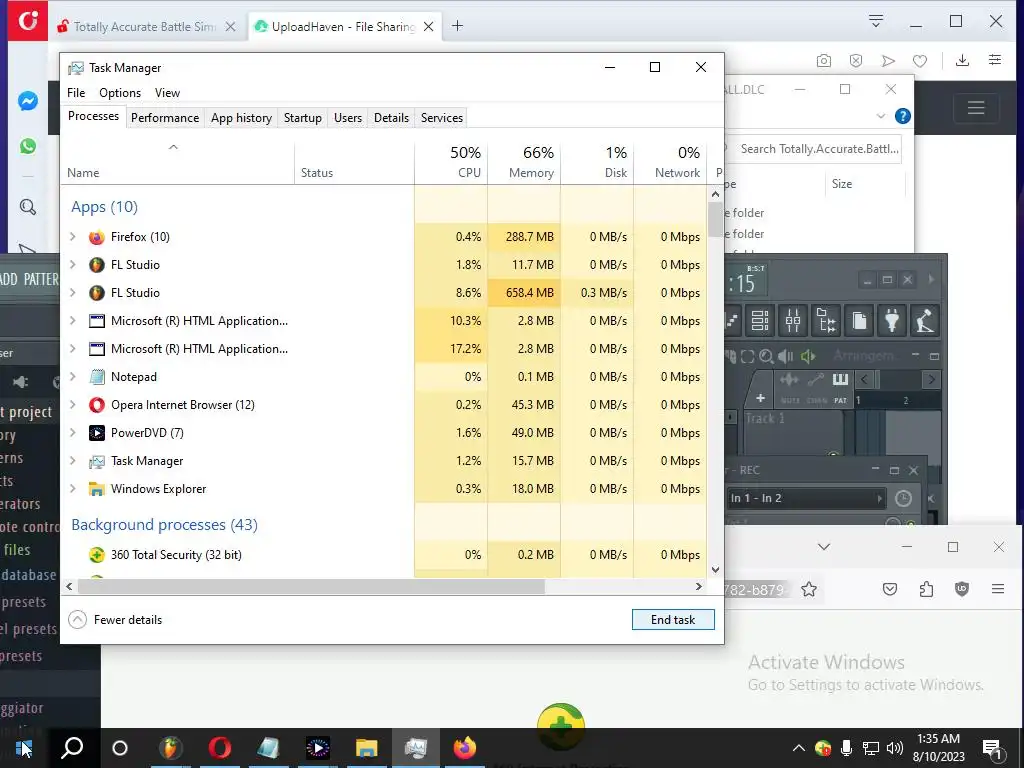Click the End task button
The height and width of the screenshot is (768, 1024).
coord(673,619)
